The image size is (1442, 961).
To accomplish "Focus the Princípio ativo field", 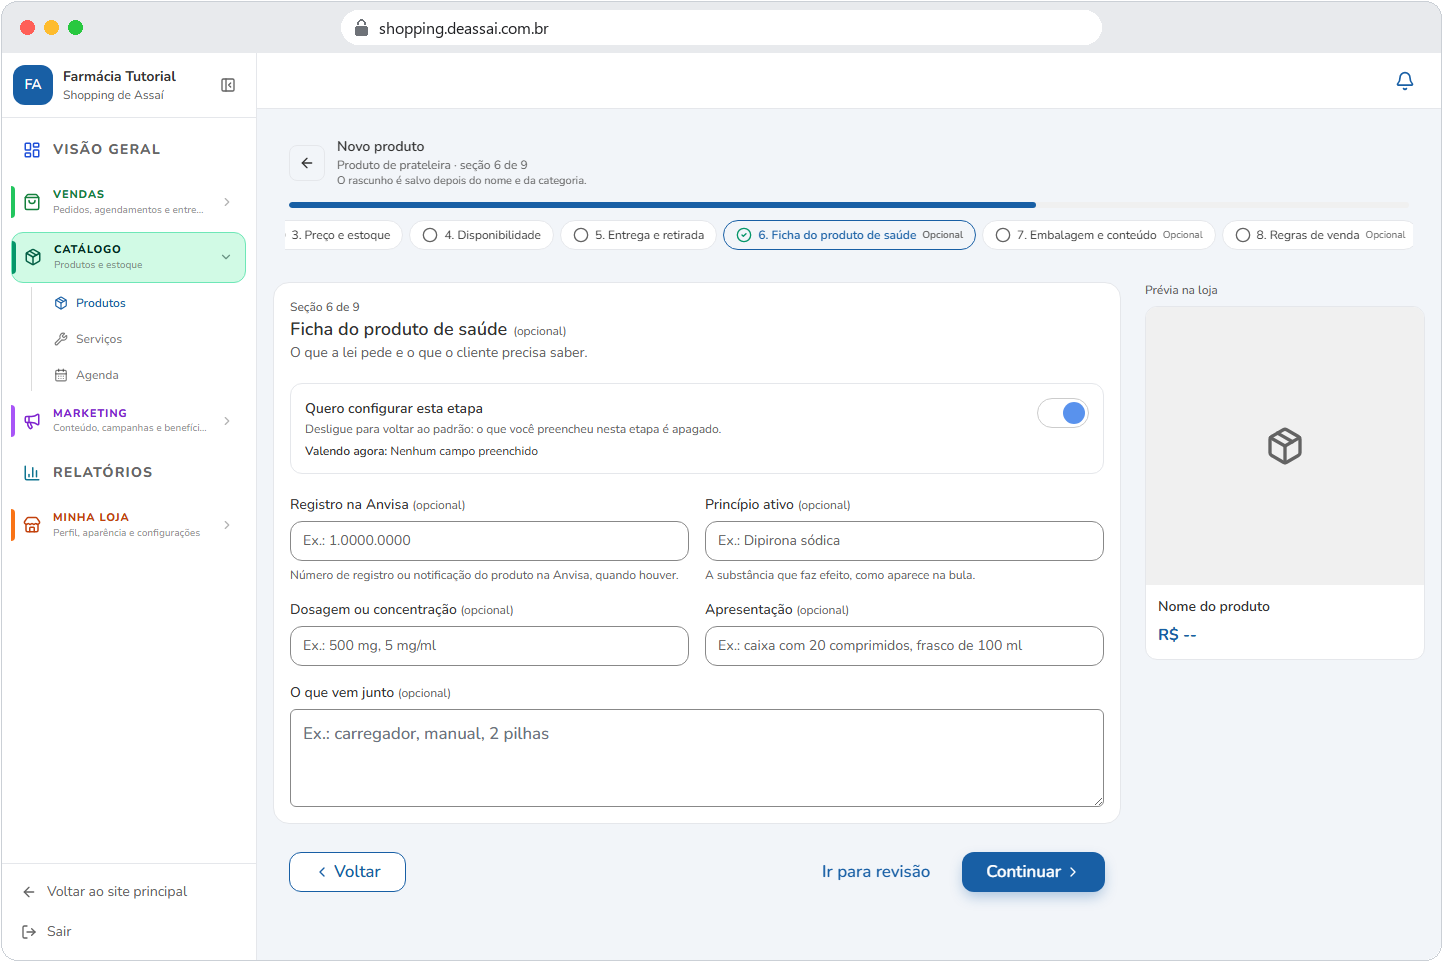I will 904,541.
